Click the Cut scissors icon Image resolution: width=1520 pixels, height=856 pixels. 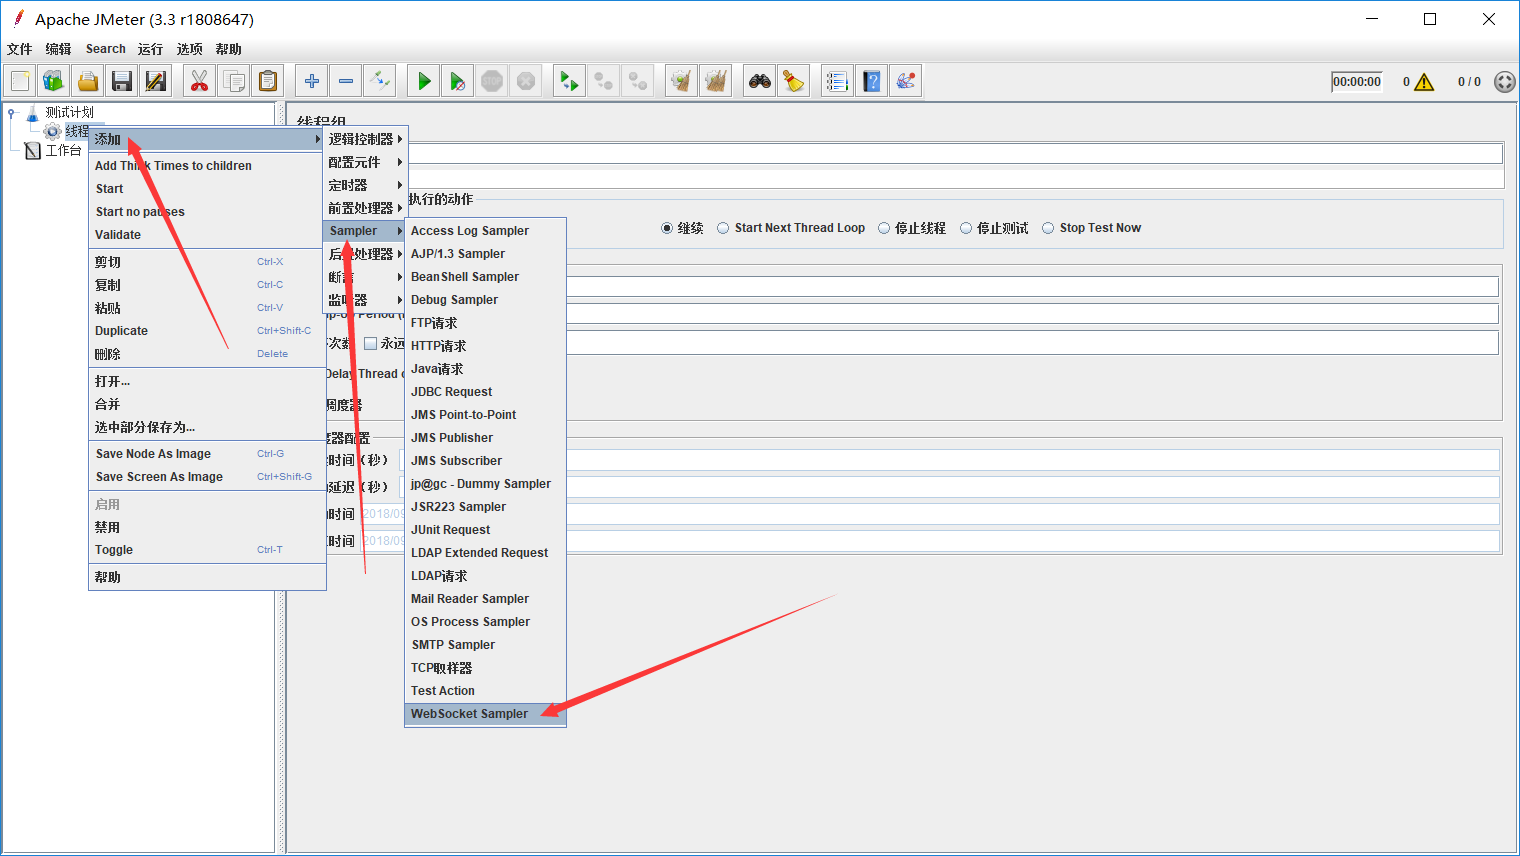[x=200, y=81]
